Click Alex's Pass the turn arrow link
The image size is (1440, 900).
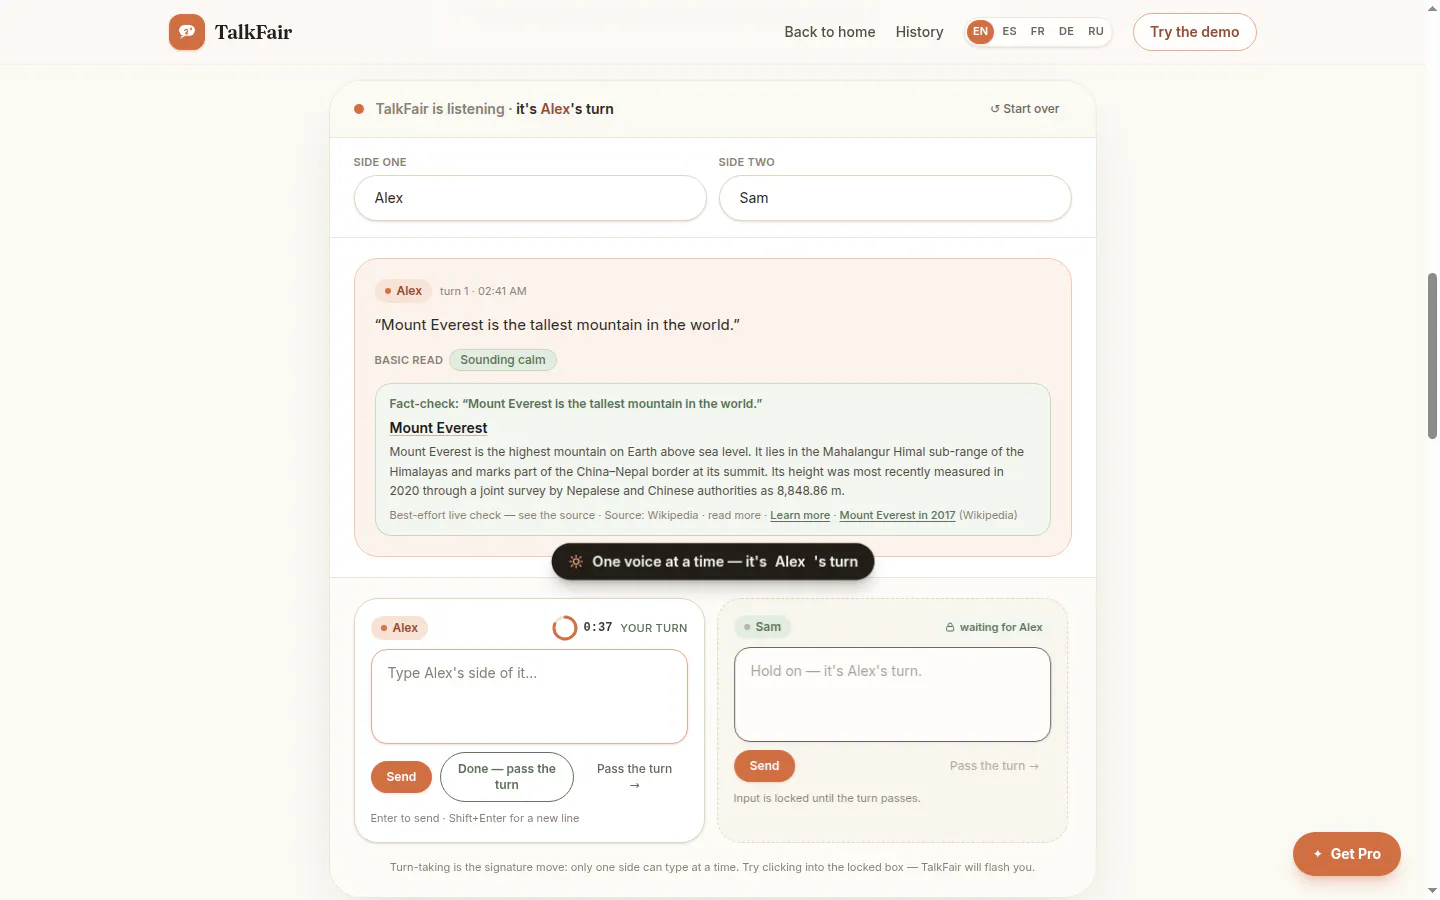click(x=634, y=777)
